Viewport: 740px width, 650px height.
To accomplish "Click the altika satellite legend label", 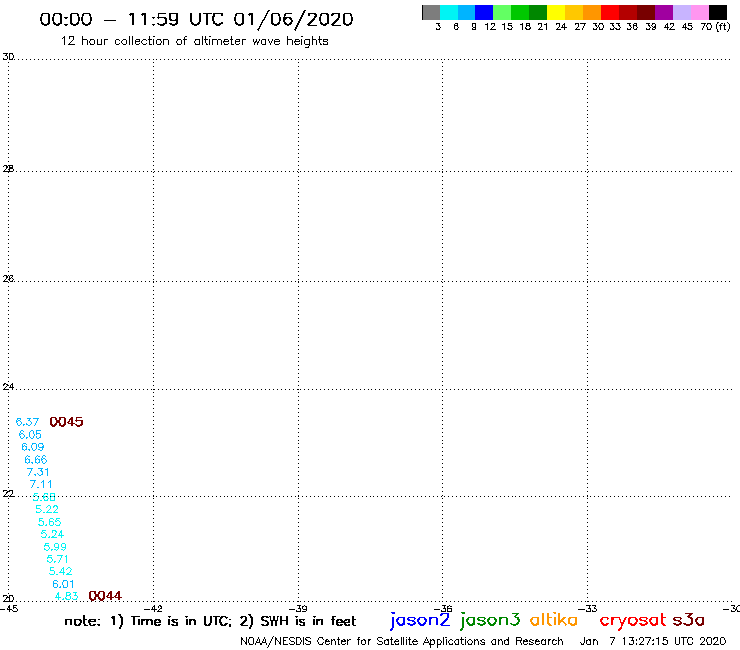I will pyautogui.click(x=554, y=619).
